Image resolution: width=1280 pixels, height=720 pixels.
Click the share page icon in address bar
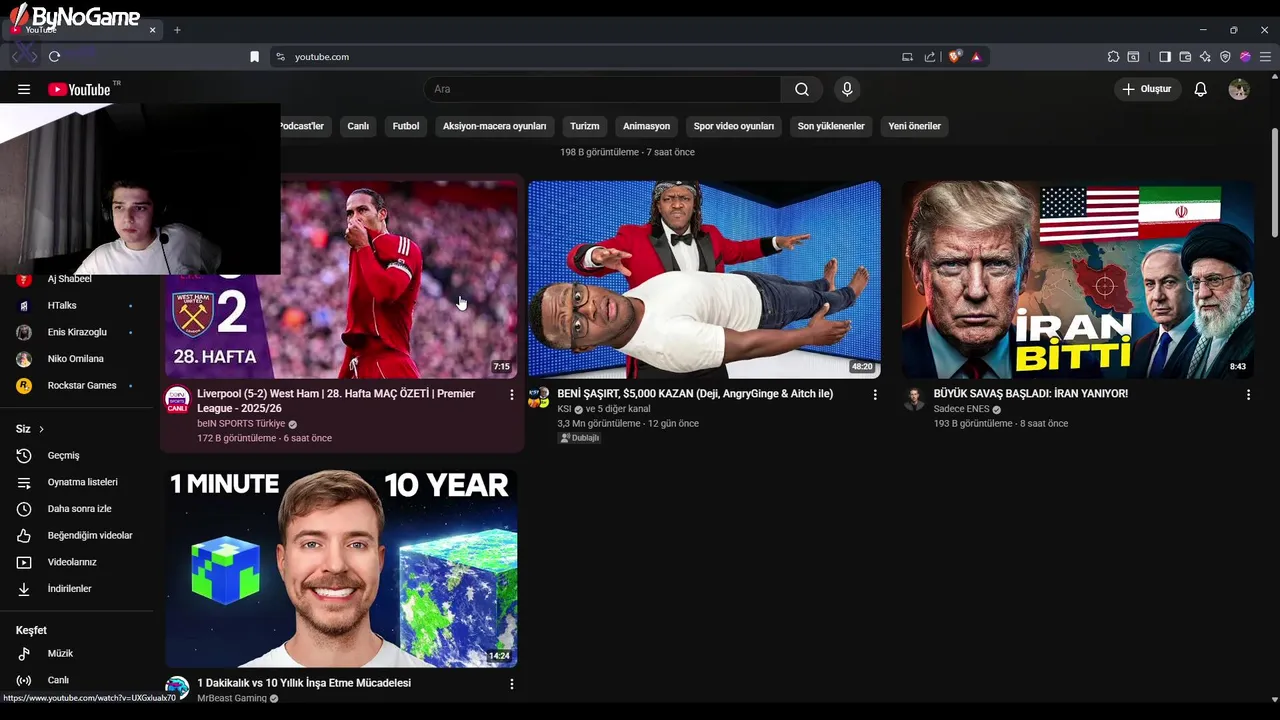point(930,57)
